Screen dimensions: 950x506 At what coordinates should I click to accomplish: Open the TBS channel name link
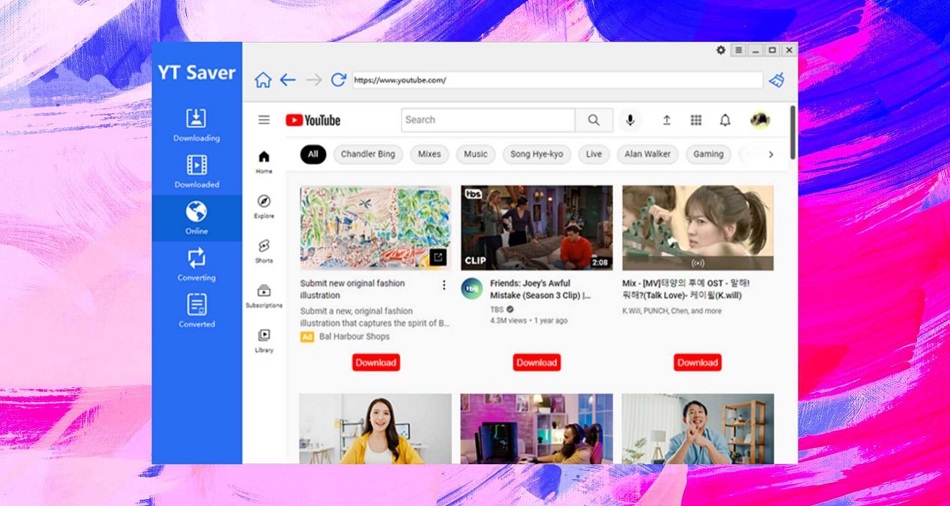[x=496, y=309]
